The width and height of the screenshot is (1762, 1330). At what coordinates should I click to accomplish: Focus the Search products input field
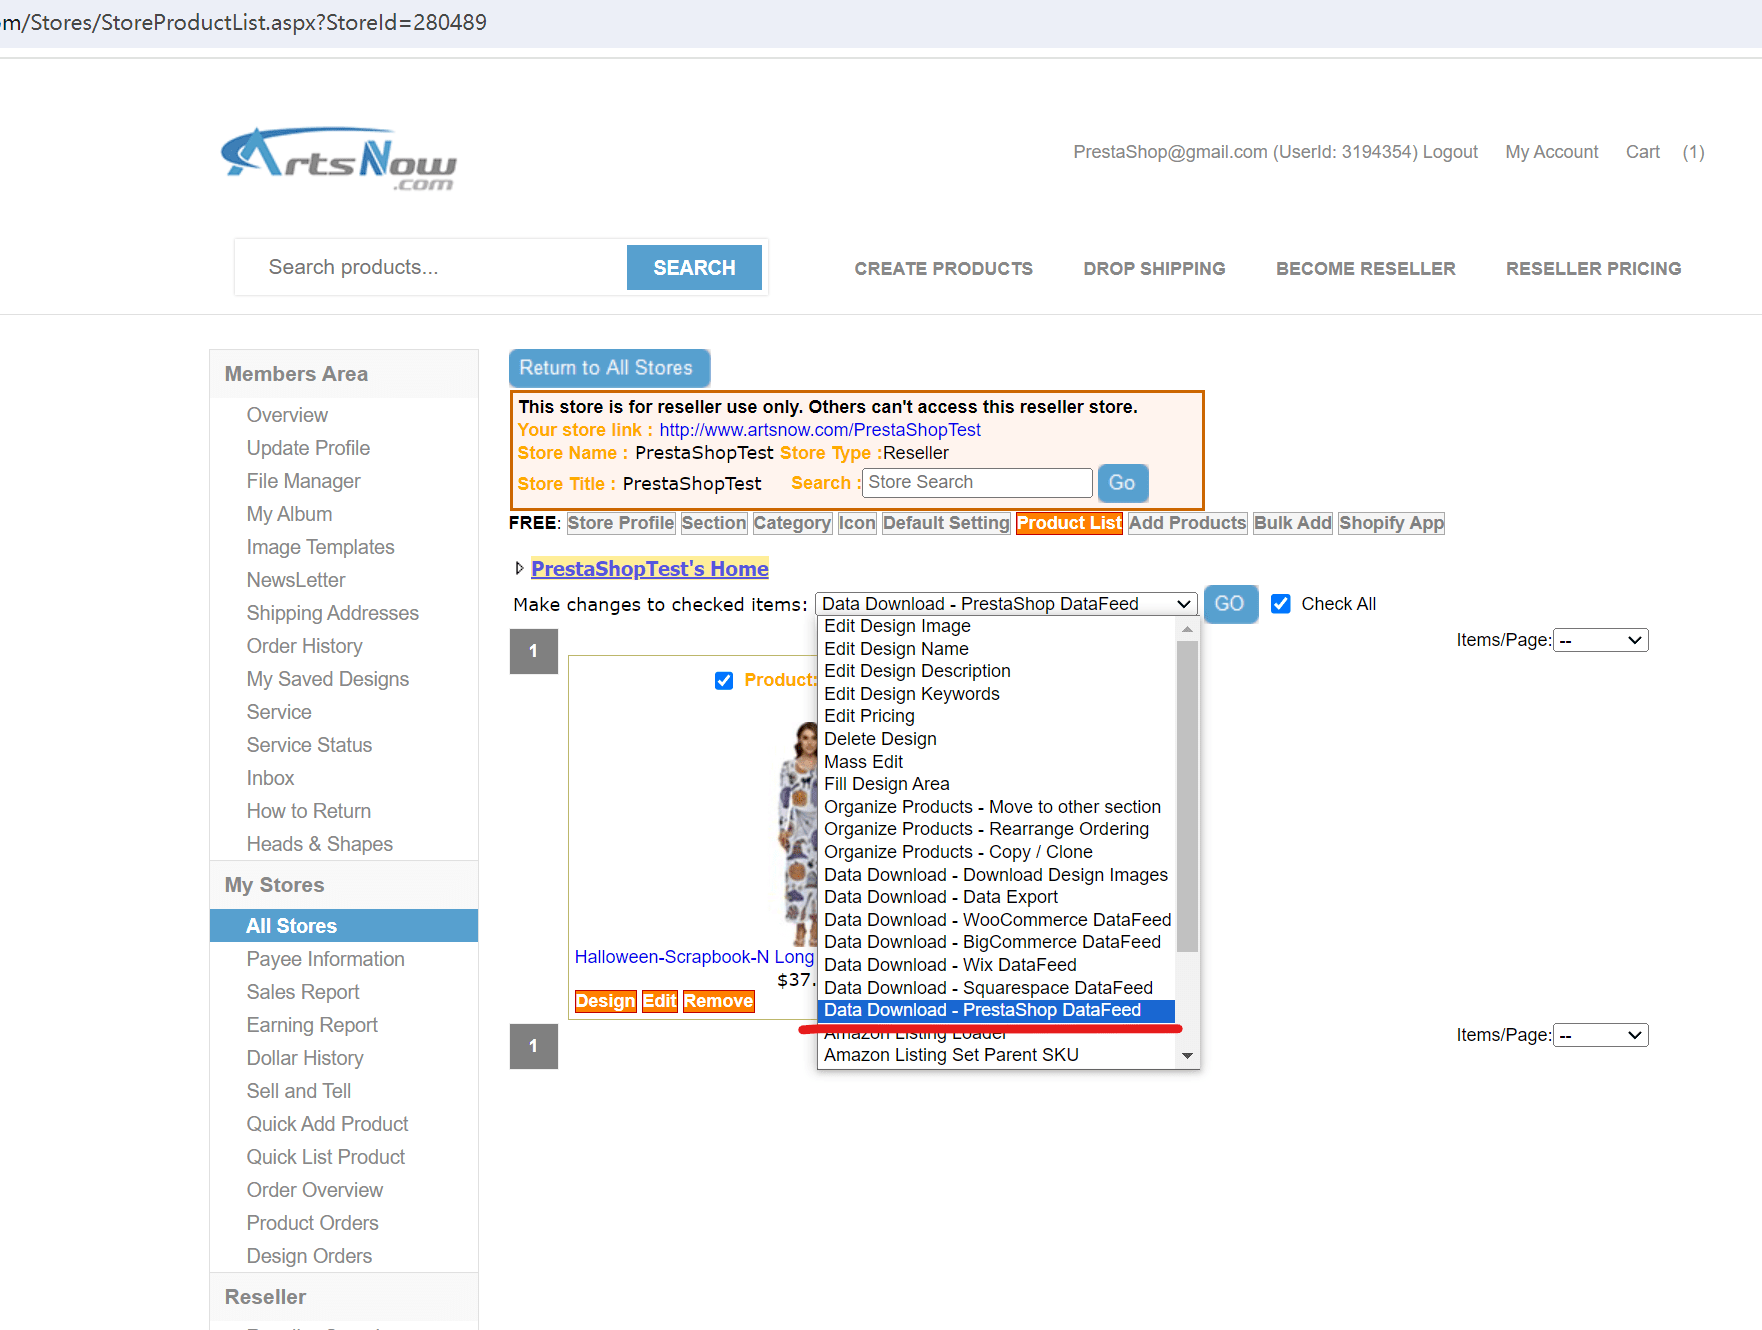[432, 267]
